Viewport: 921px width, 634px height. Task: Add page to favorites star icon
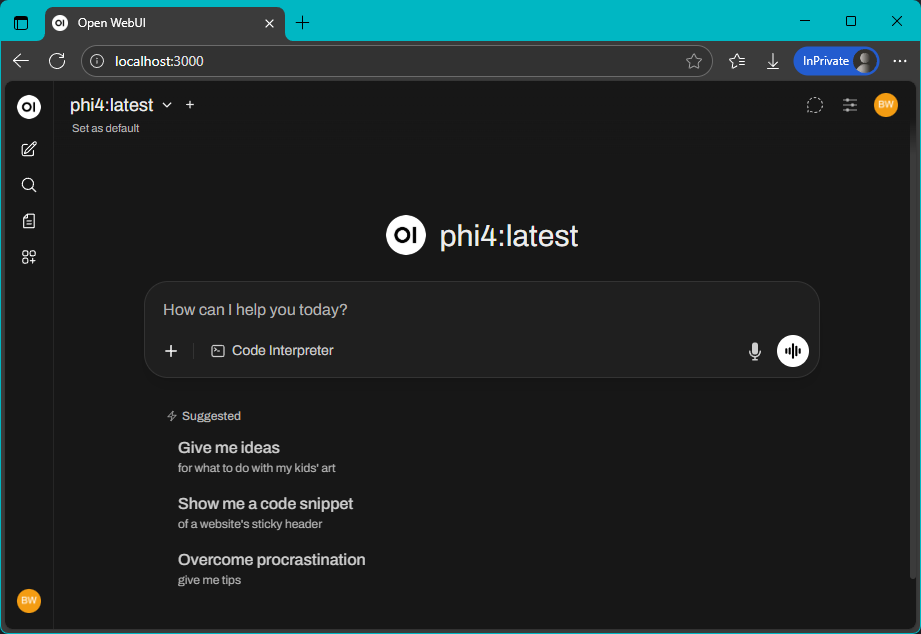[x=694, y=61]
